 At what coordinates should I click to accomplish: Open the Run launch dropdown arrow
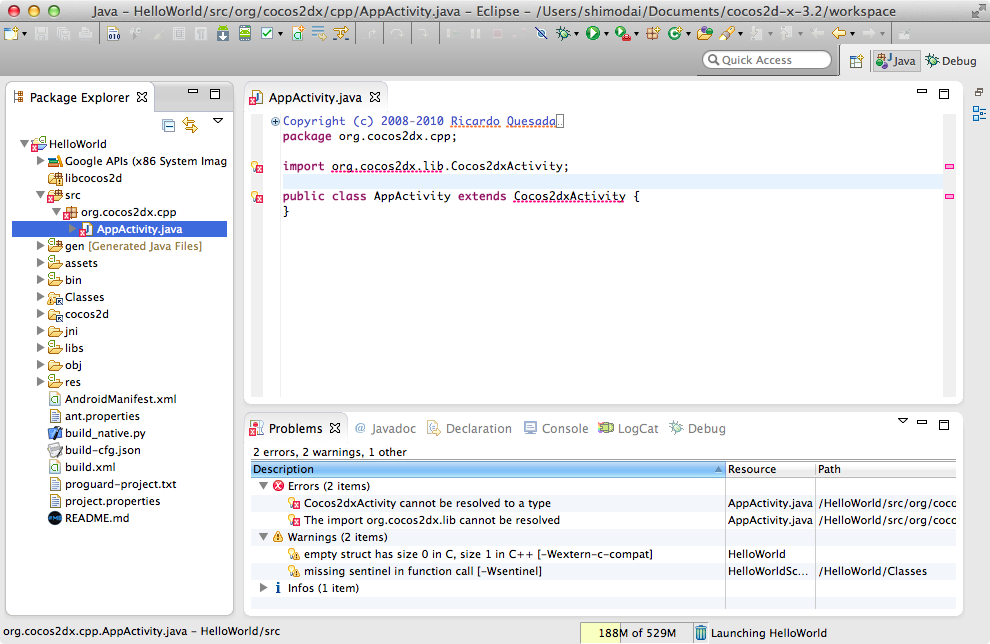[x=606, y=34]
